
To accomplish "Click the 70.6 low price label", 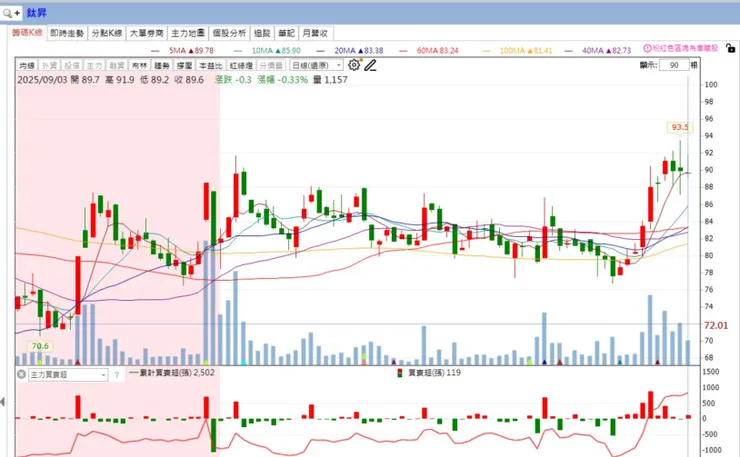I will tap(40, 346).
